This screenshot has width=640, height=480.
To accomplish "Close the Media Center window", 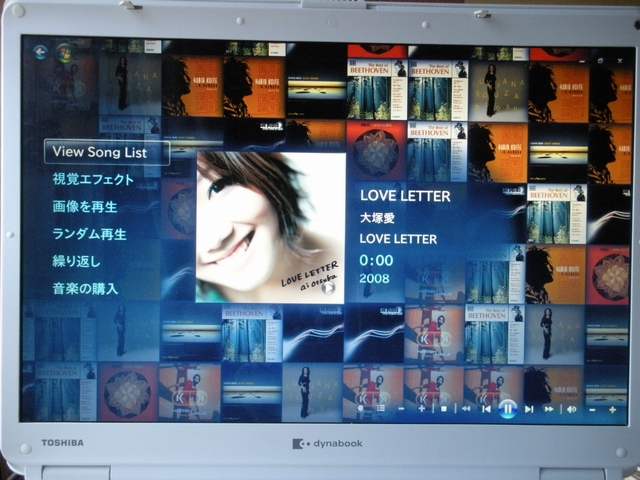I will pos(620,61).
